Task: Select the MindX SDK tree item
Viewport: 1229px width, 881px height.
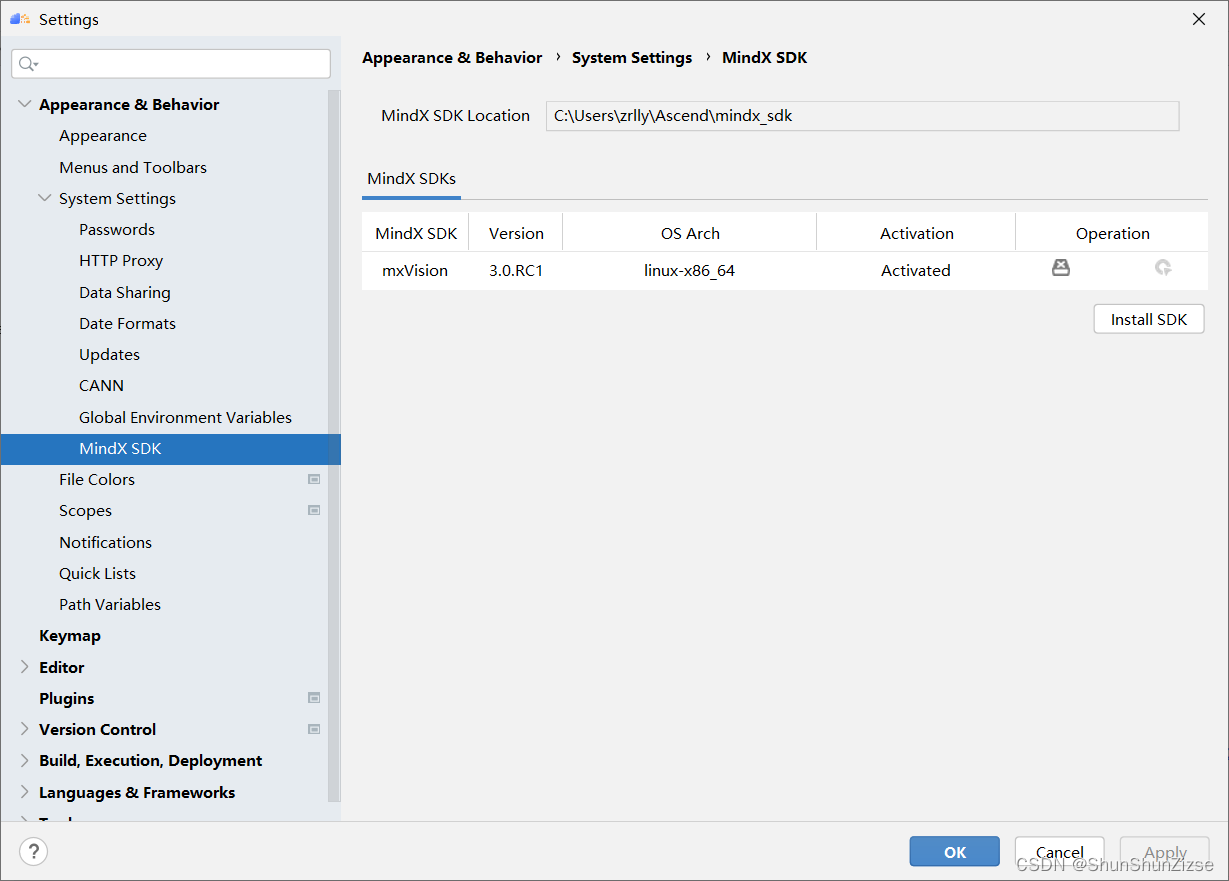Action: pyautogui.click(x=170, y=448)
